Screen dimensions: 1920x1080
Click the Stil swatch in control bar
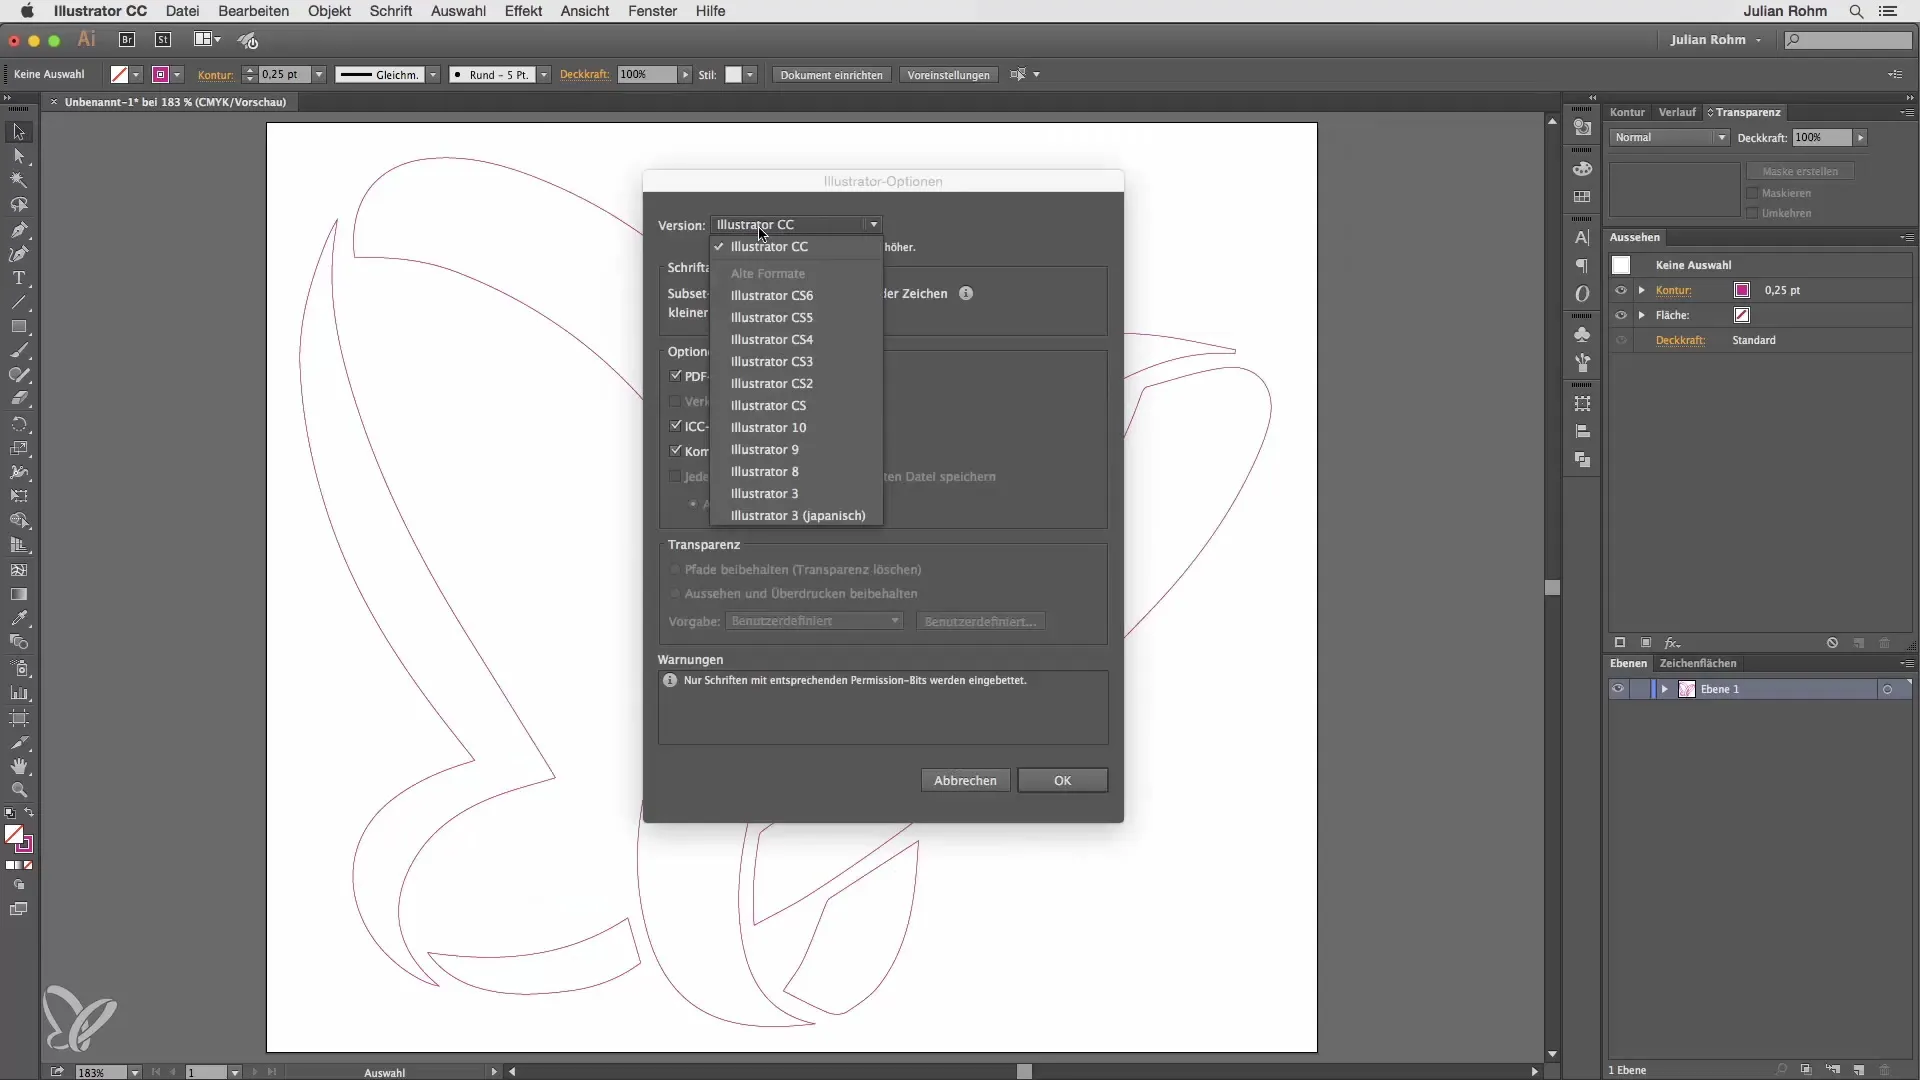tap(733, 75)
